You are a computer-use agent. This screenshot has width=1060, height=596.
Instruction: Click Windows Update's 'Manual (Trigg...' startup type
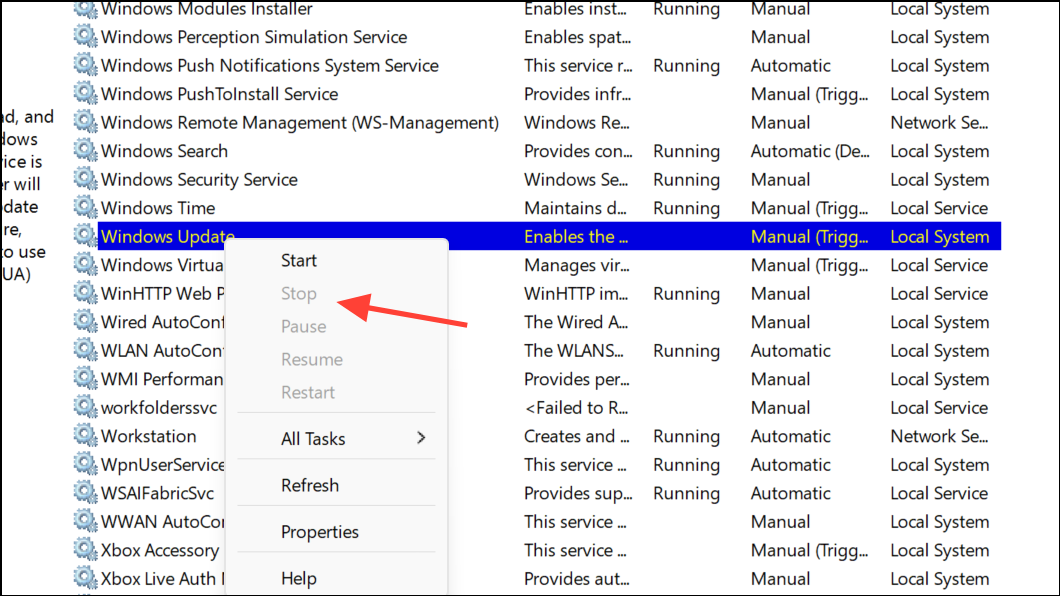(809, 237)
